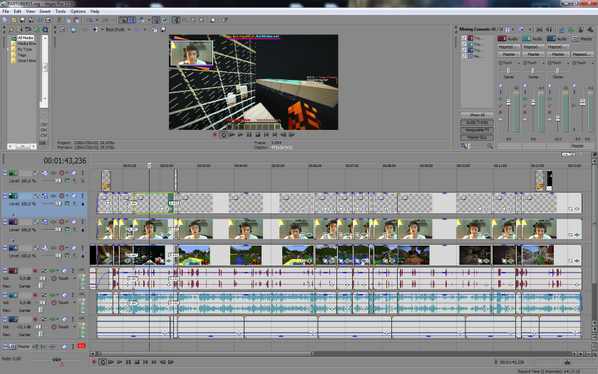This screenshot has height=374, width=598.
Task: Uncheck track 6 in Mixing Console list
Action: (x=464, y=44)
